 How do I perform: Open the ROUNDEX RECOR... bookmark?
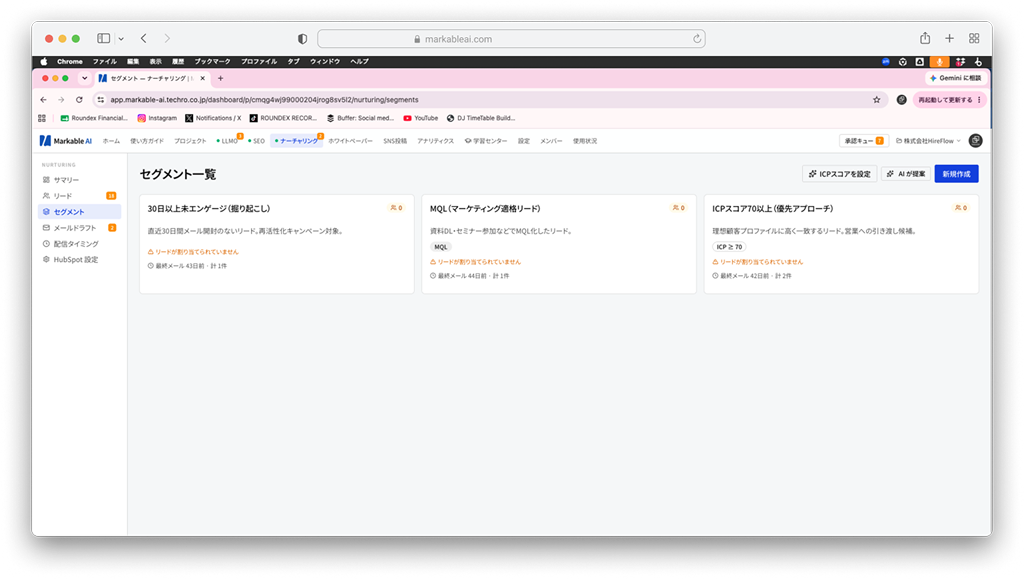pos(283,118)
